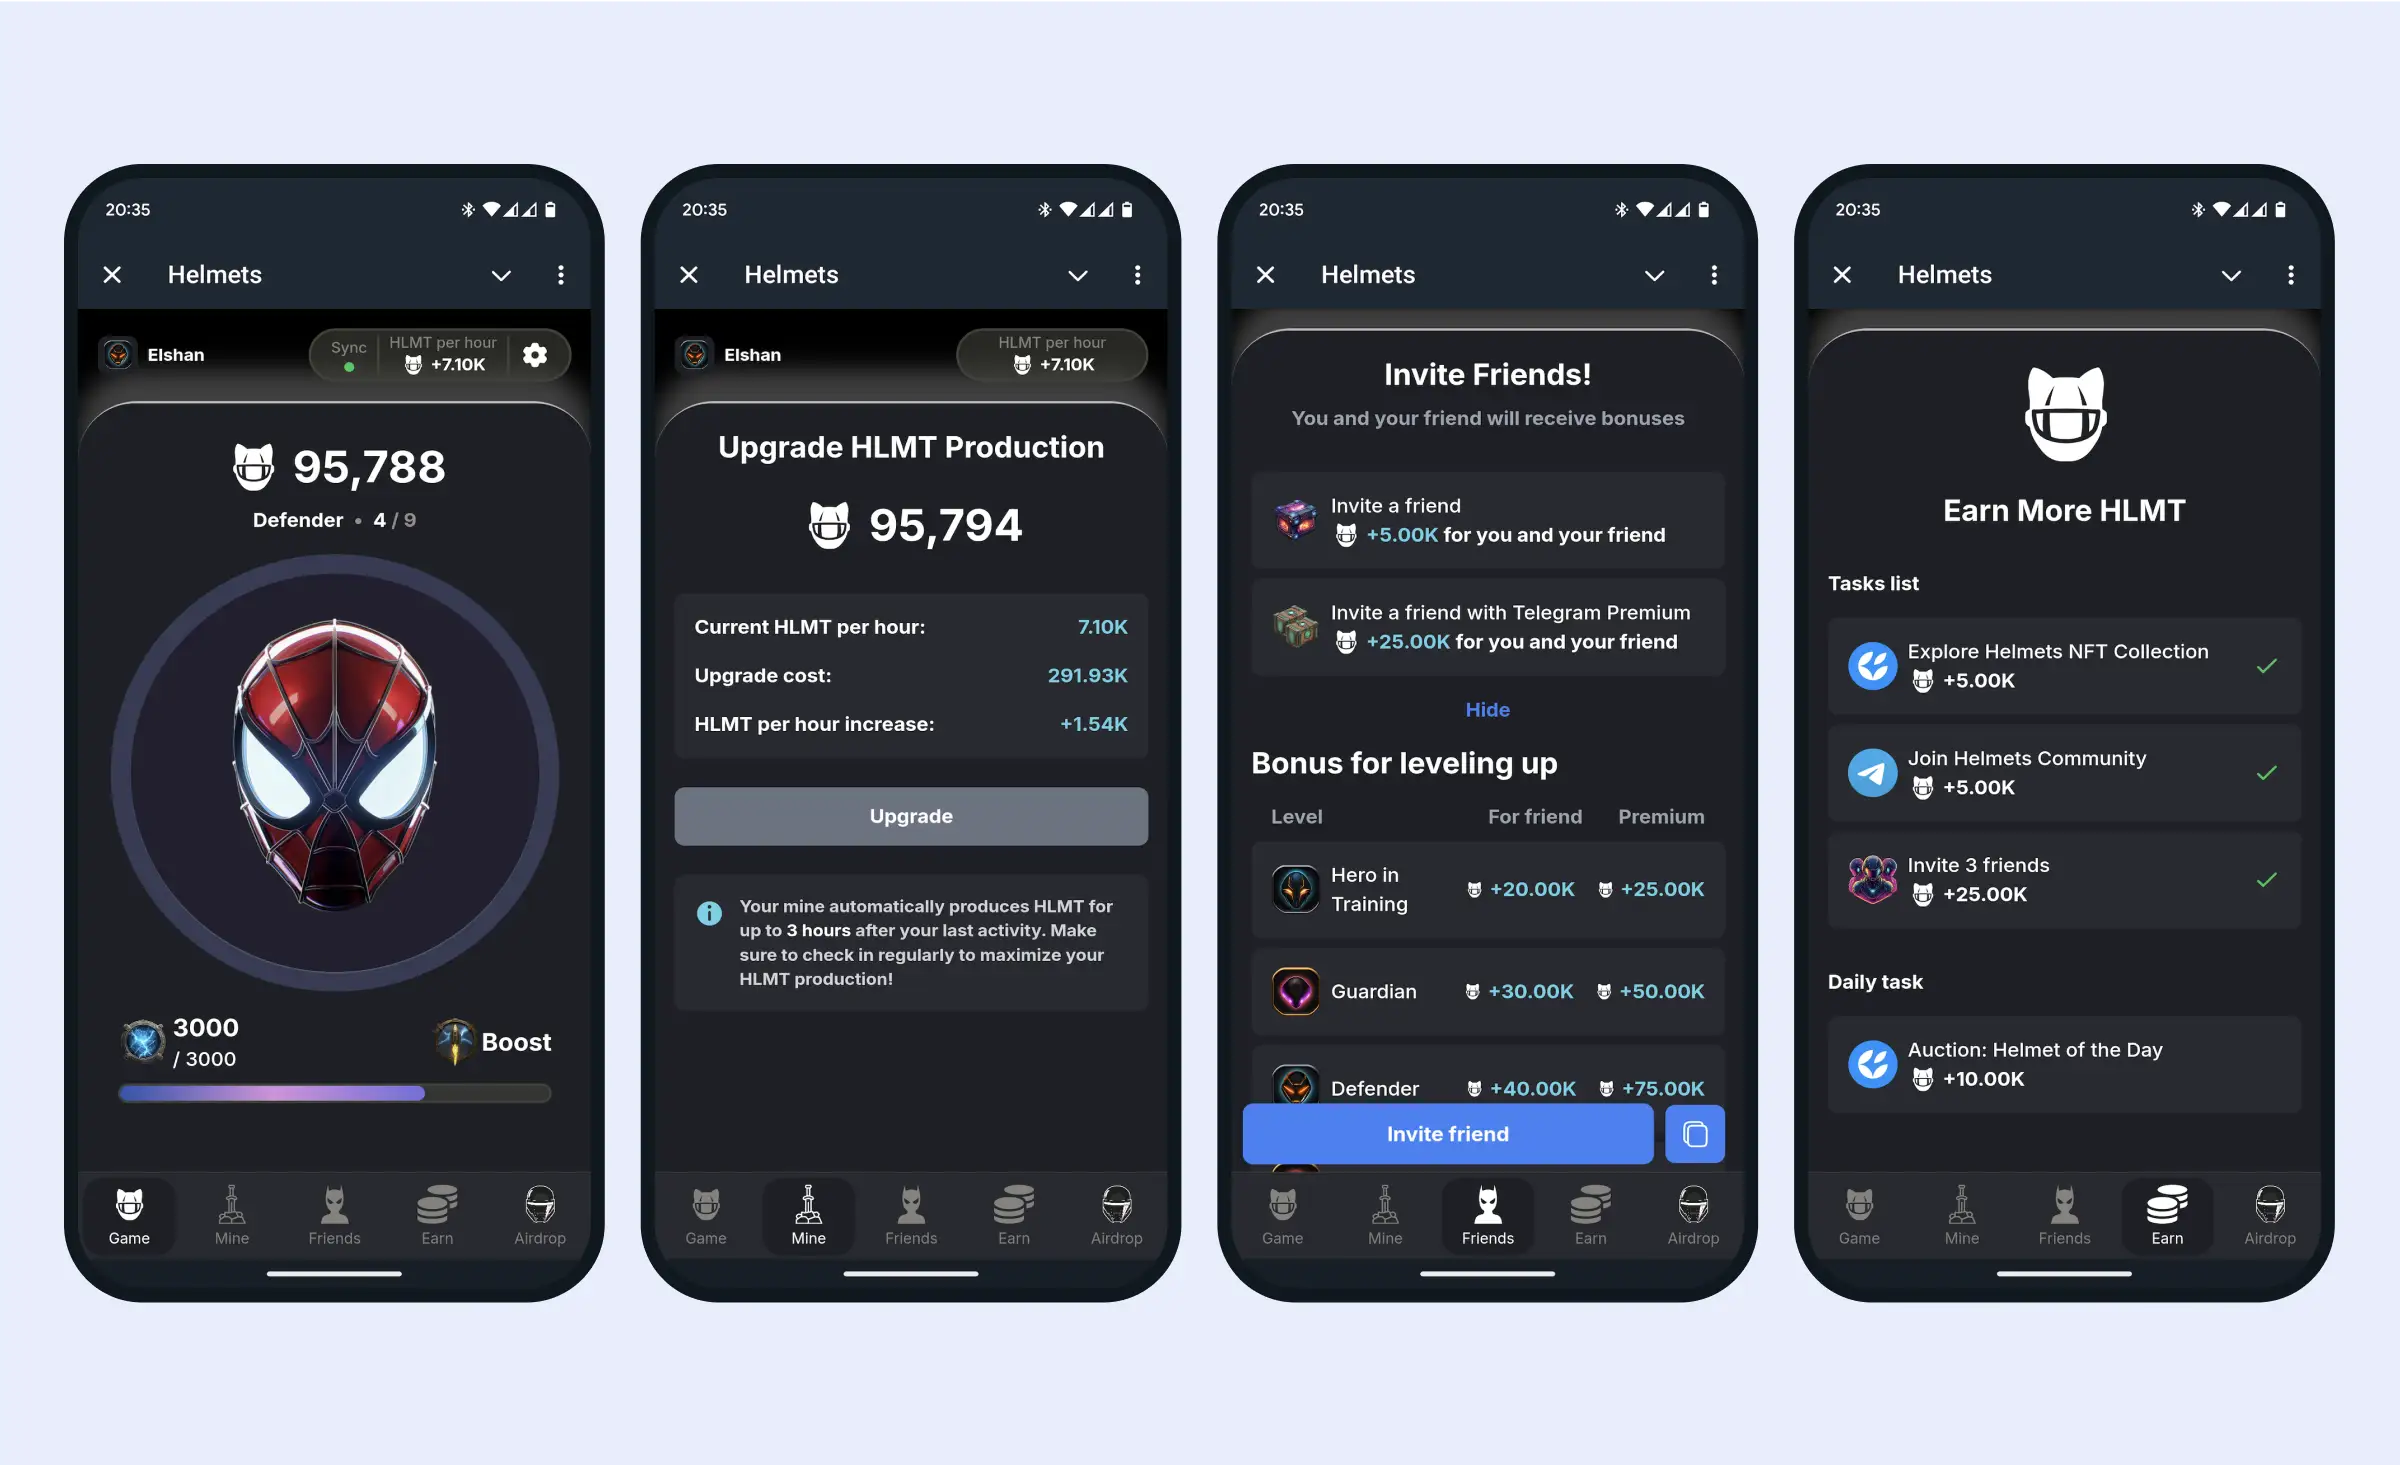Screen dimensions: 2400x1465
Task: Click the Invite friend blue button
Action: point(1447,1133)
